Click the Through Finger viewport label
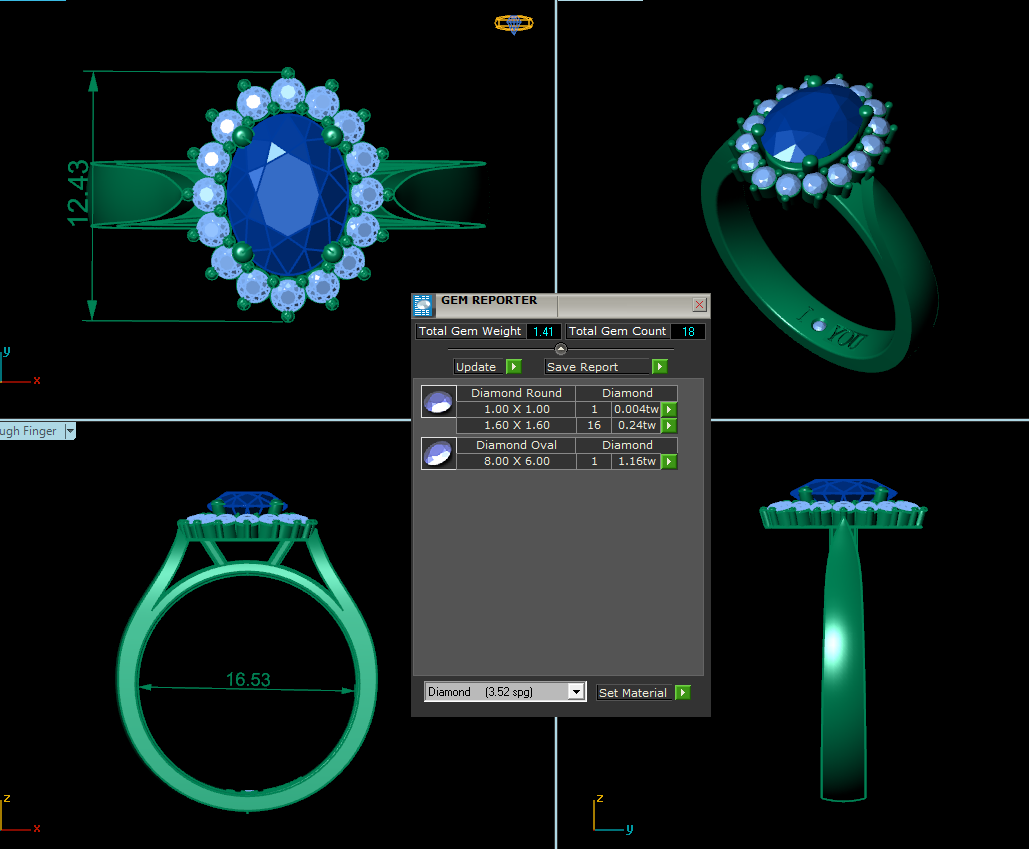The width and height of the screenshot is (1029, 849). pyautogui.click(x=31, y=431)
